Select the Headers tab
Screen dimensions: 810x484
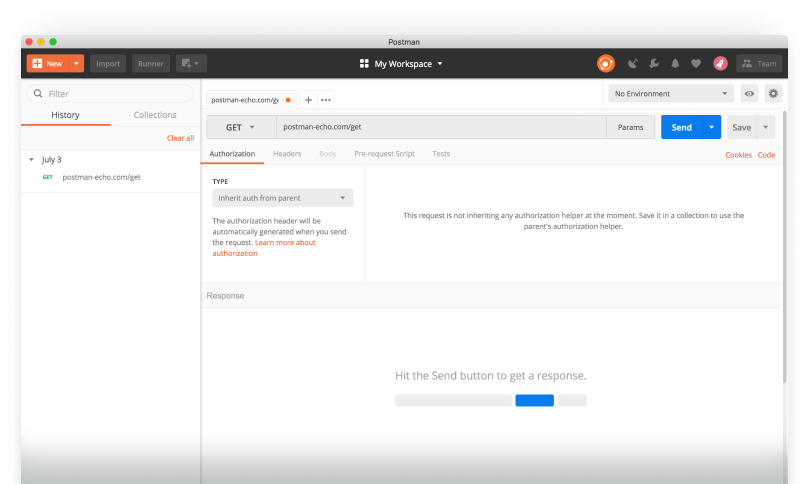[x=287, y=154]
